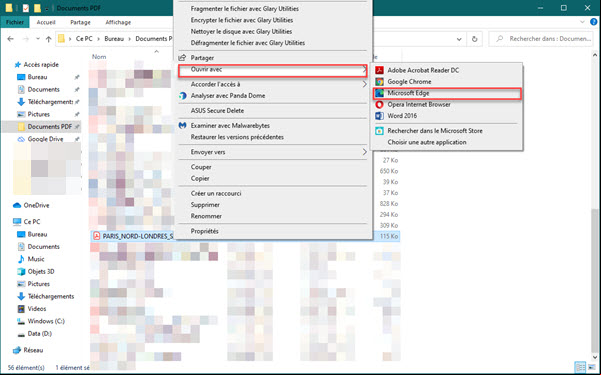
Task: Go up one folder level
Action: 48,39
